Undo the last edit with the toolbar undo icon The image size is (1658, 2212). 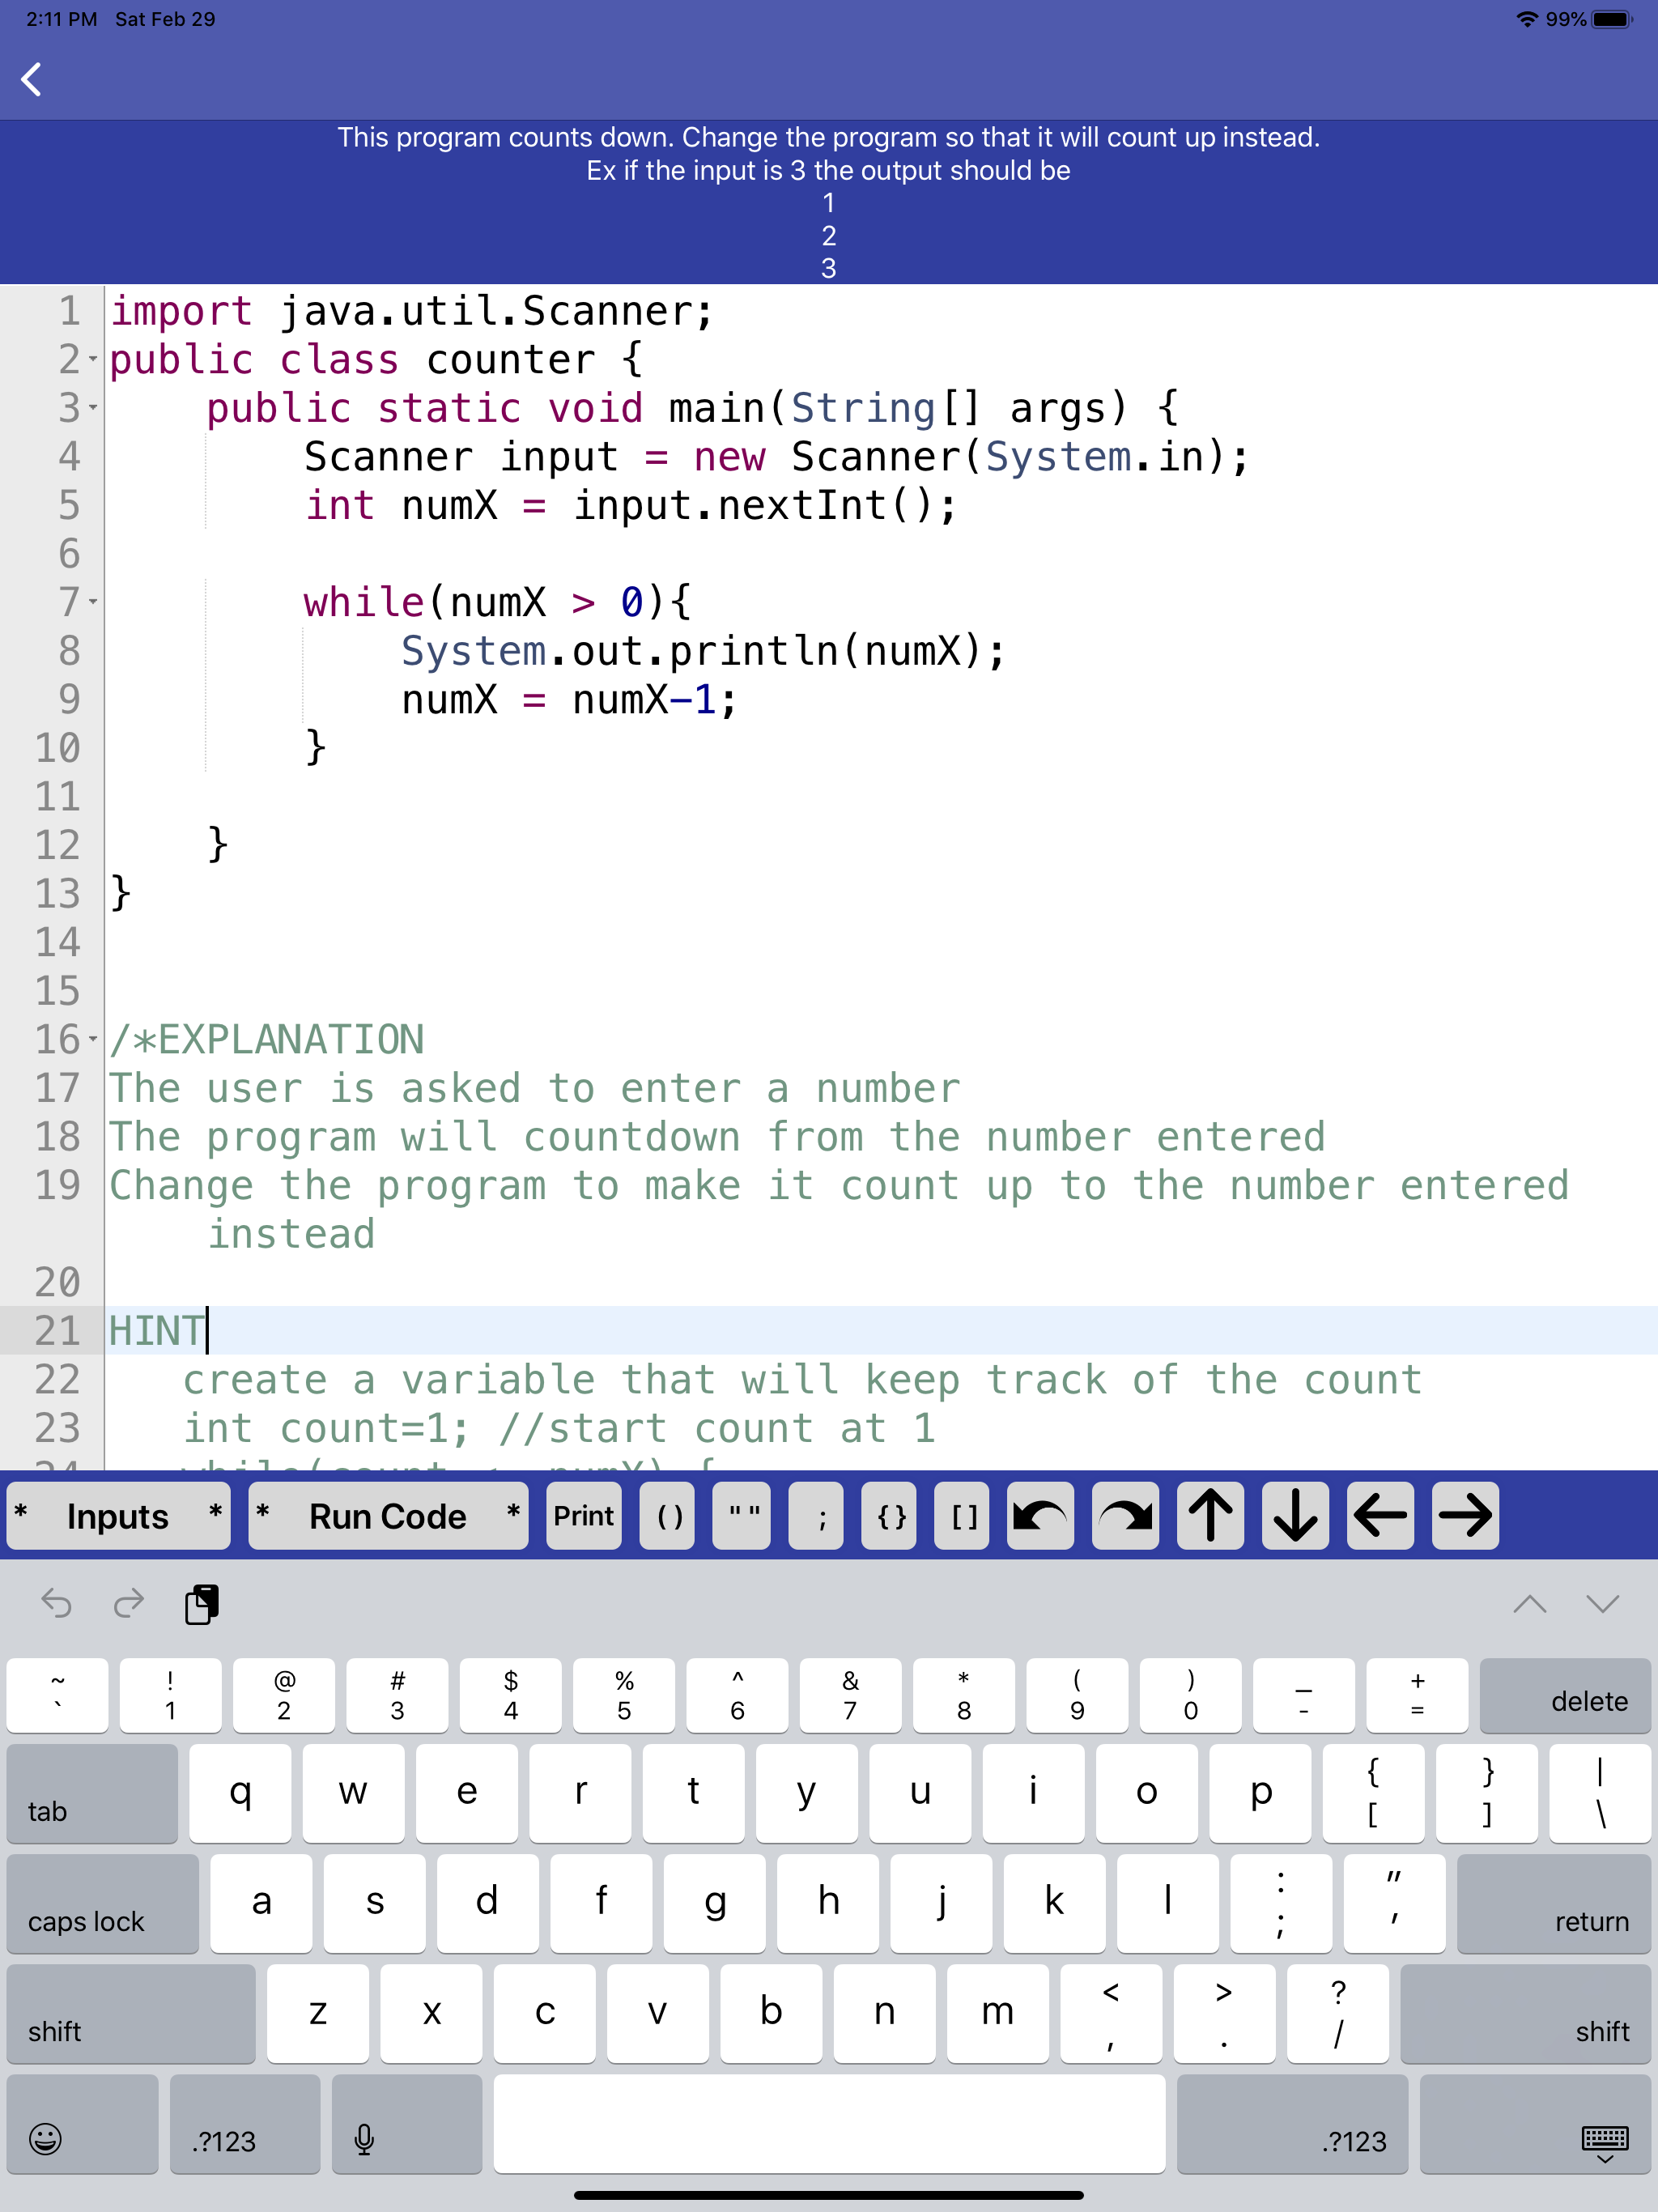pyautogui.click(x=1040, y=1516)
